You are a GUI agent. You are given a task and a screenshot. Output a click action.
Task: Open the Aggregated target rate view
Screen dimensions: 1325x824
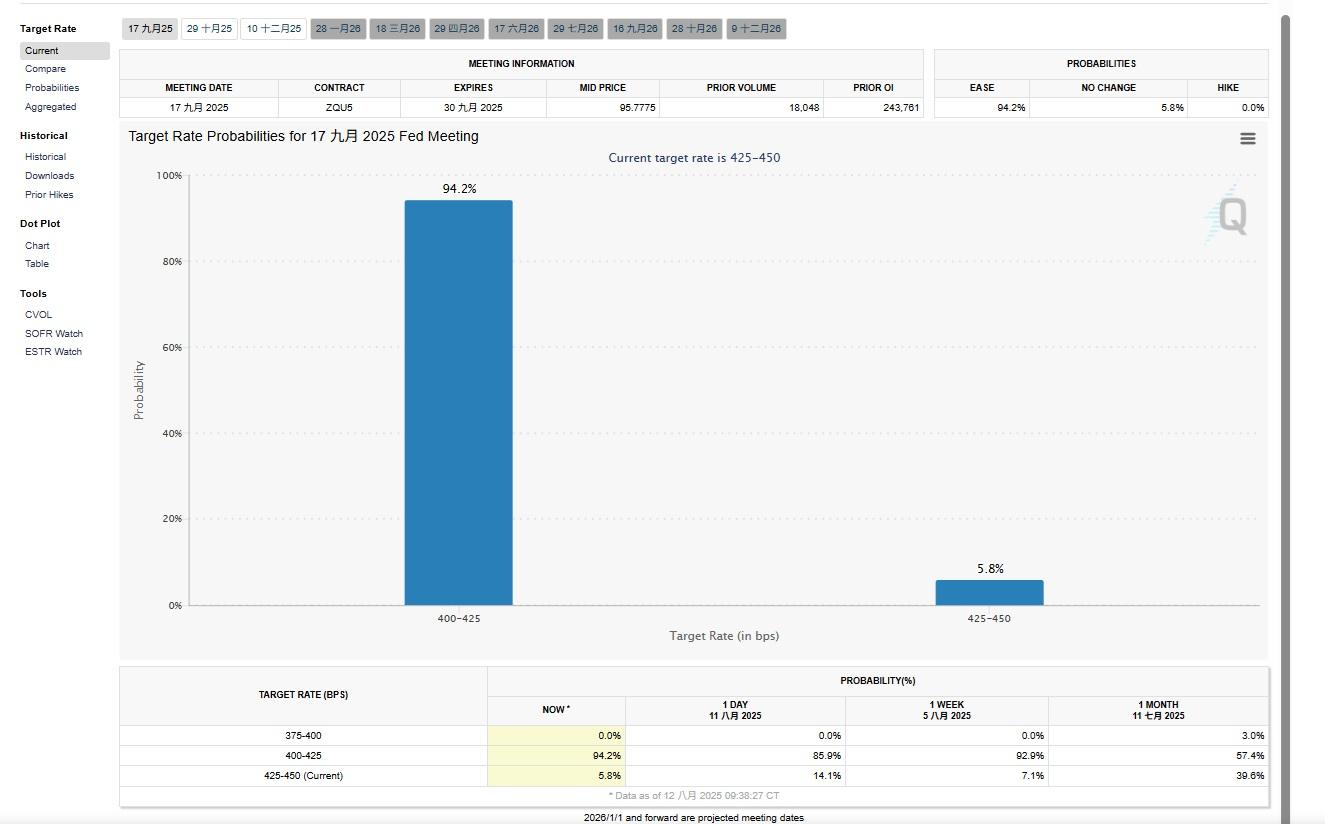50,107
